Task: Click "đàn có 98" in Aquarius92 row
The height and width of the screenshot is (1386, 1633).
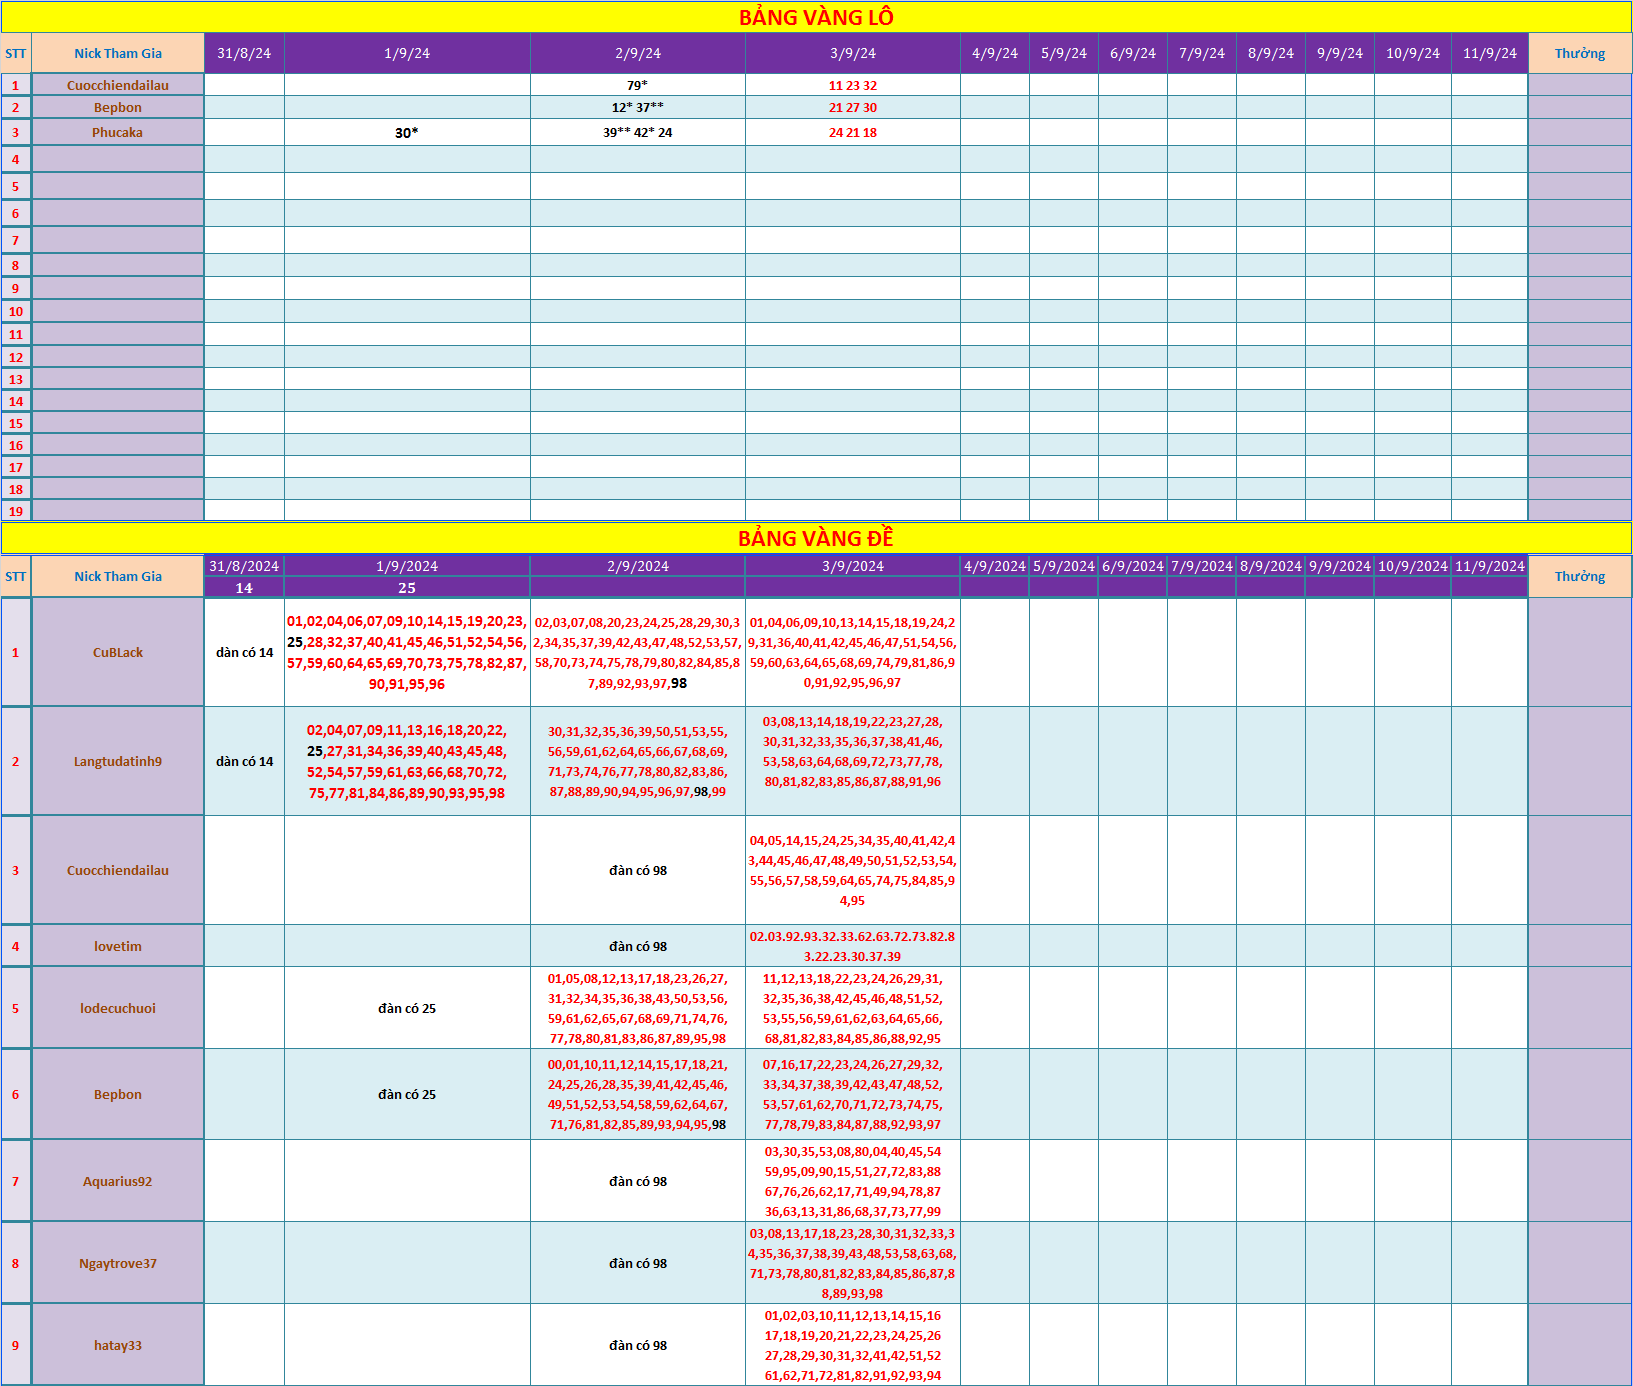Action: (x=638, y=1181)
